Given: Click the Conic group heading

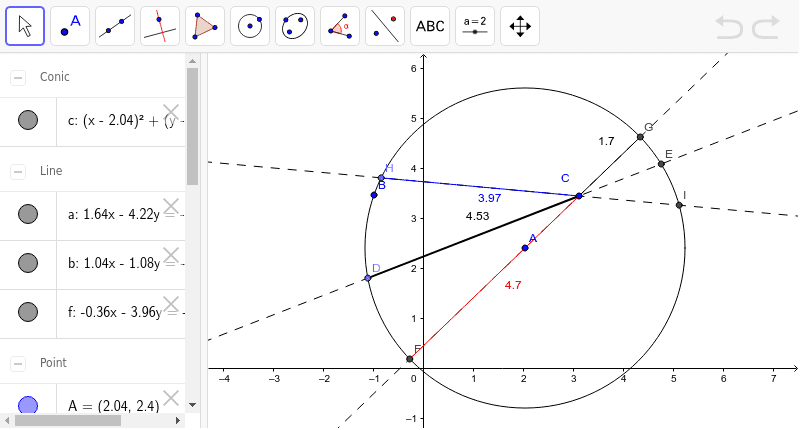Looking at the screenshot, I should pos(55,77).
